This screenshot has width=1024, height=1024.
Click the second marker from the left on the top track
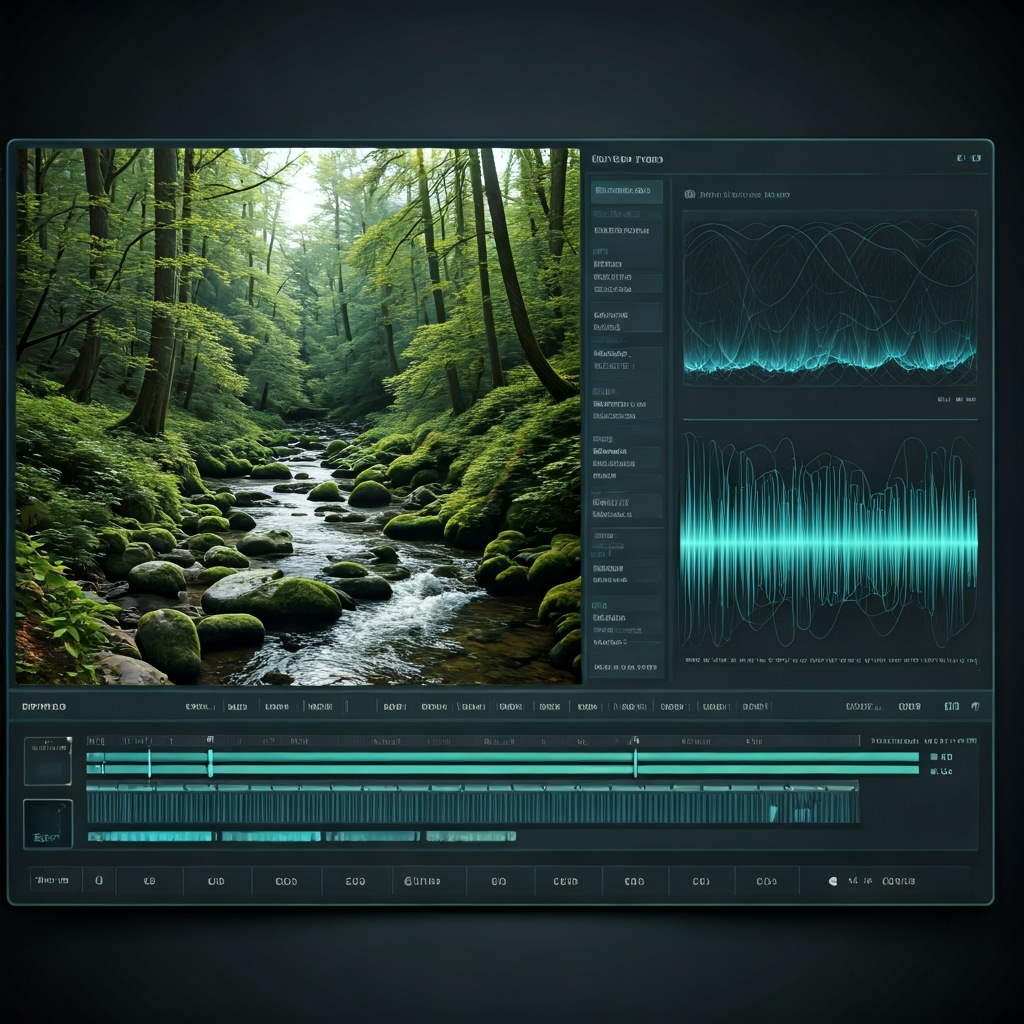[x=210, y=762]
